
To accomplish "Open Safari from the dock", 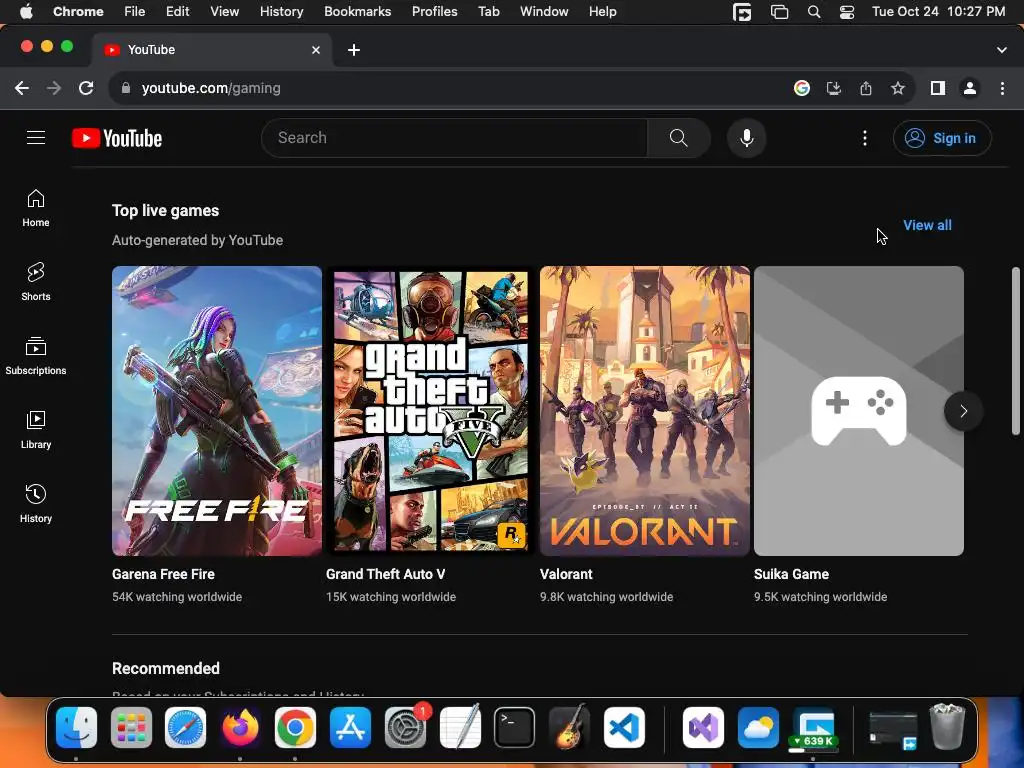I will tap(185, 727).
